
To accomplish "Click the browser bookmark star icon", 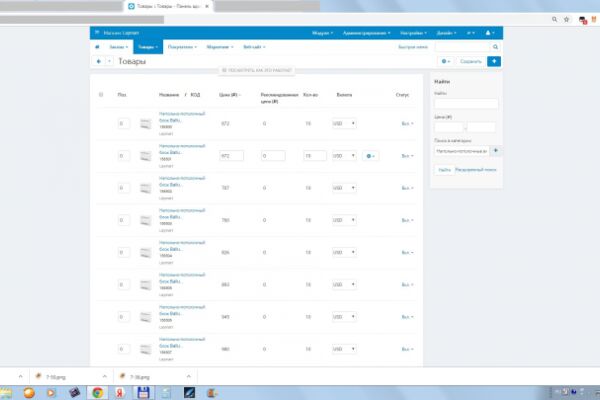I will (567, 19).
